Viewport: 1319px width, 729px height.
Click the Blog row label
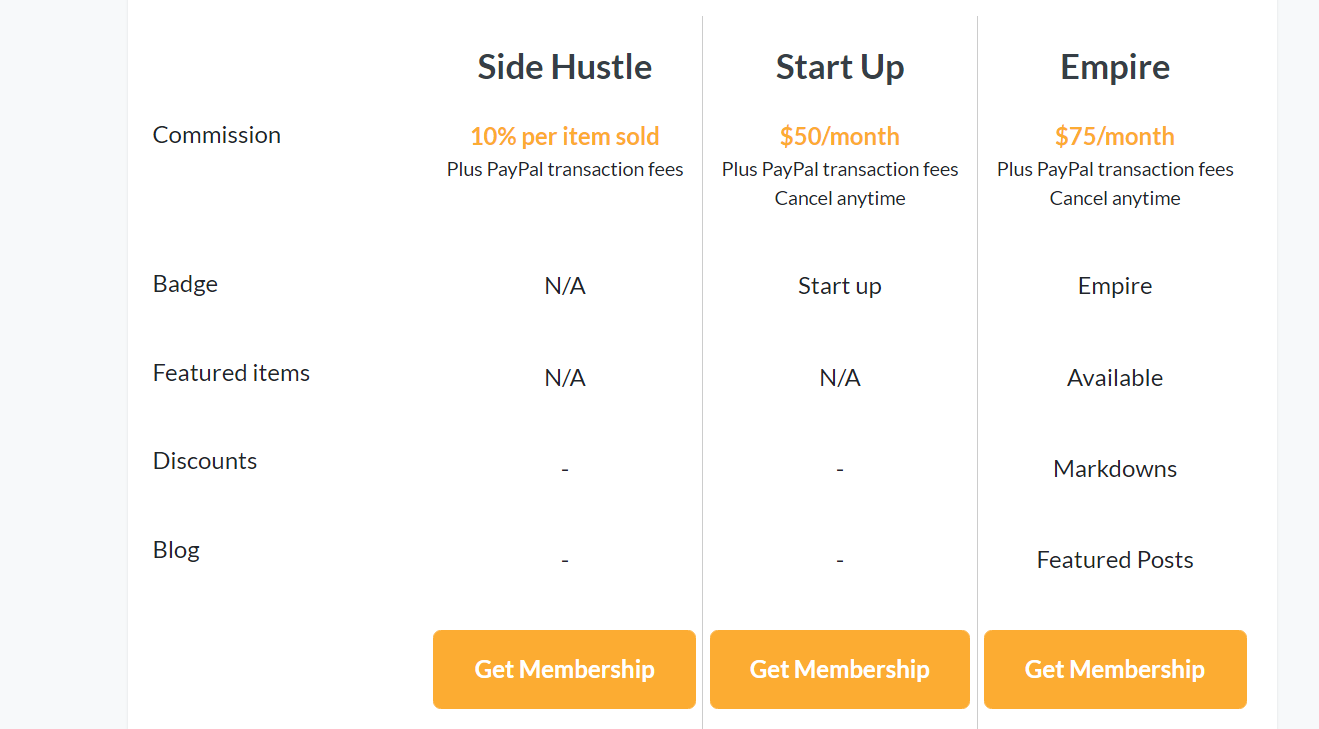176,550
